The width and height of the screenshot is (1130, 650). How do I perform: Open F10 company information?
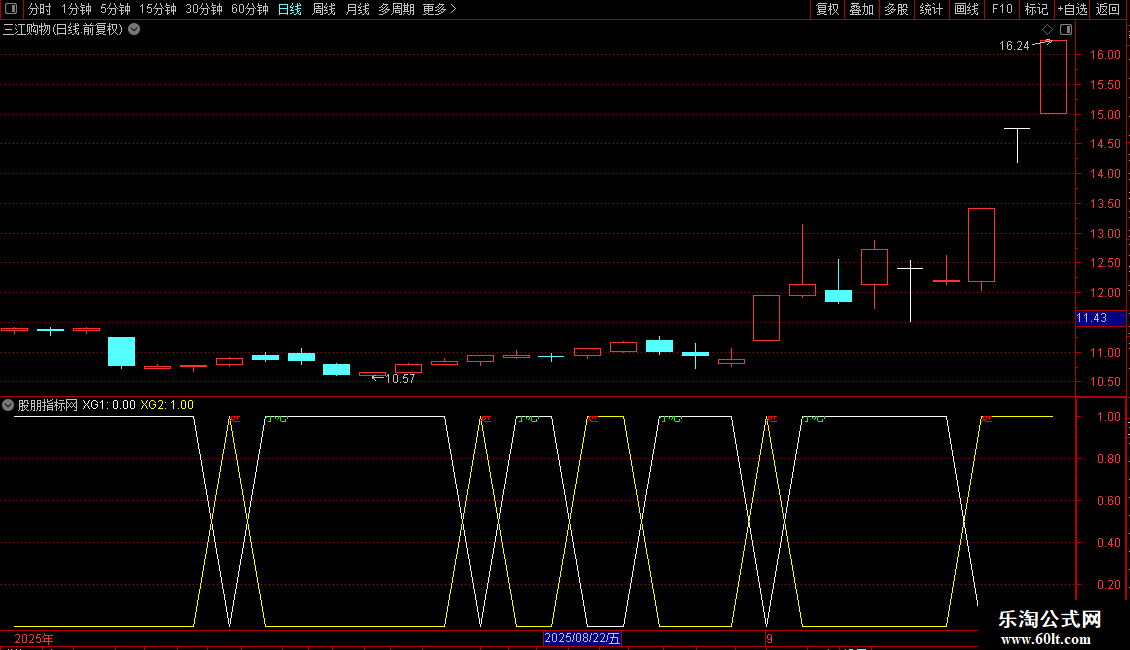tap(1002, 9)
